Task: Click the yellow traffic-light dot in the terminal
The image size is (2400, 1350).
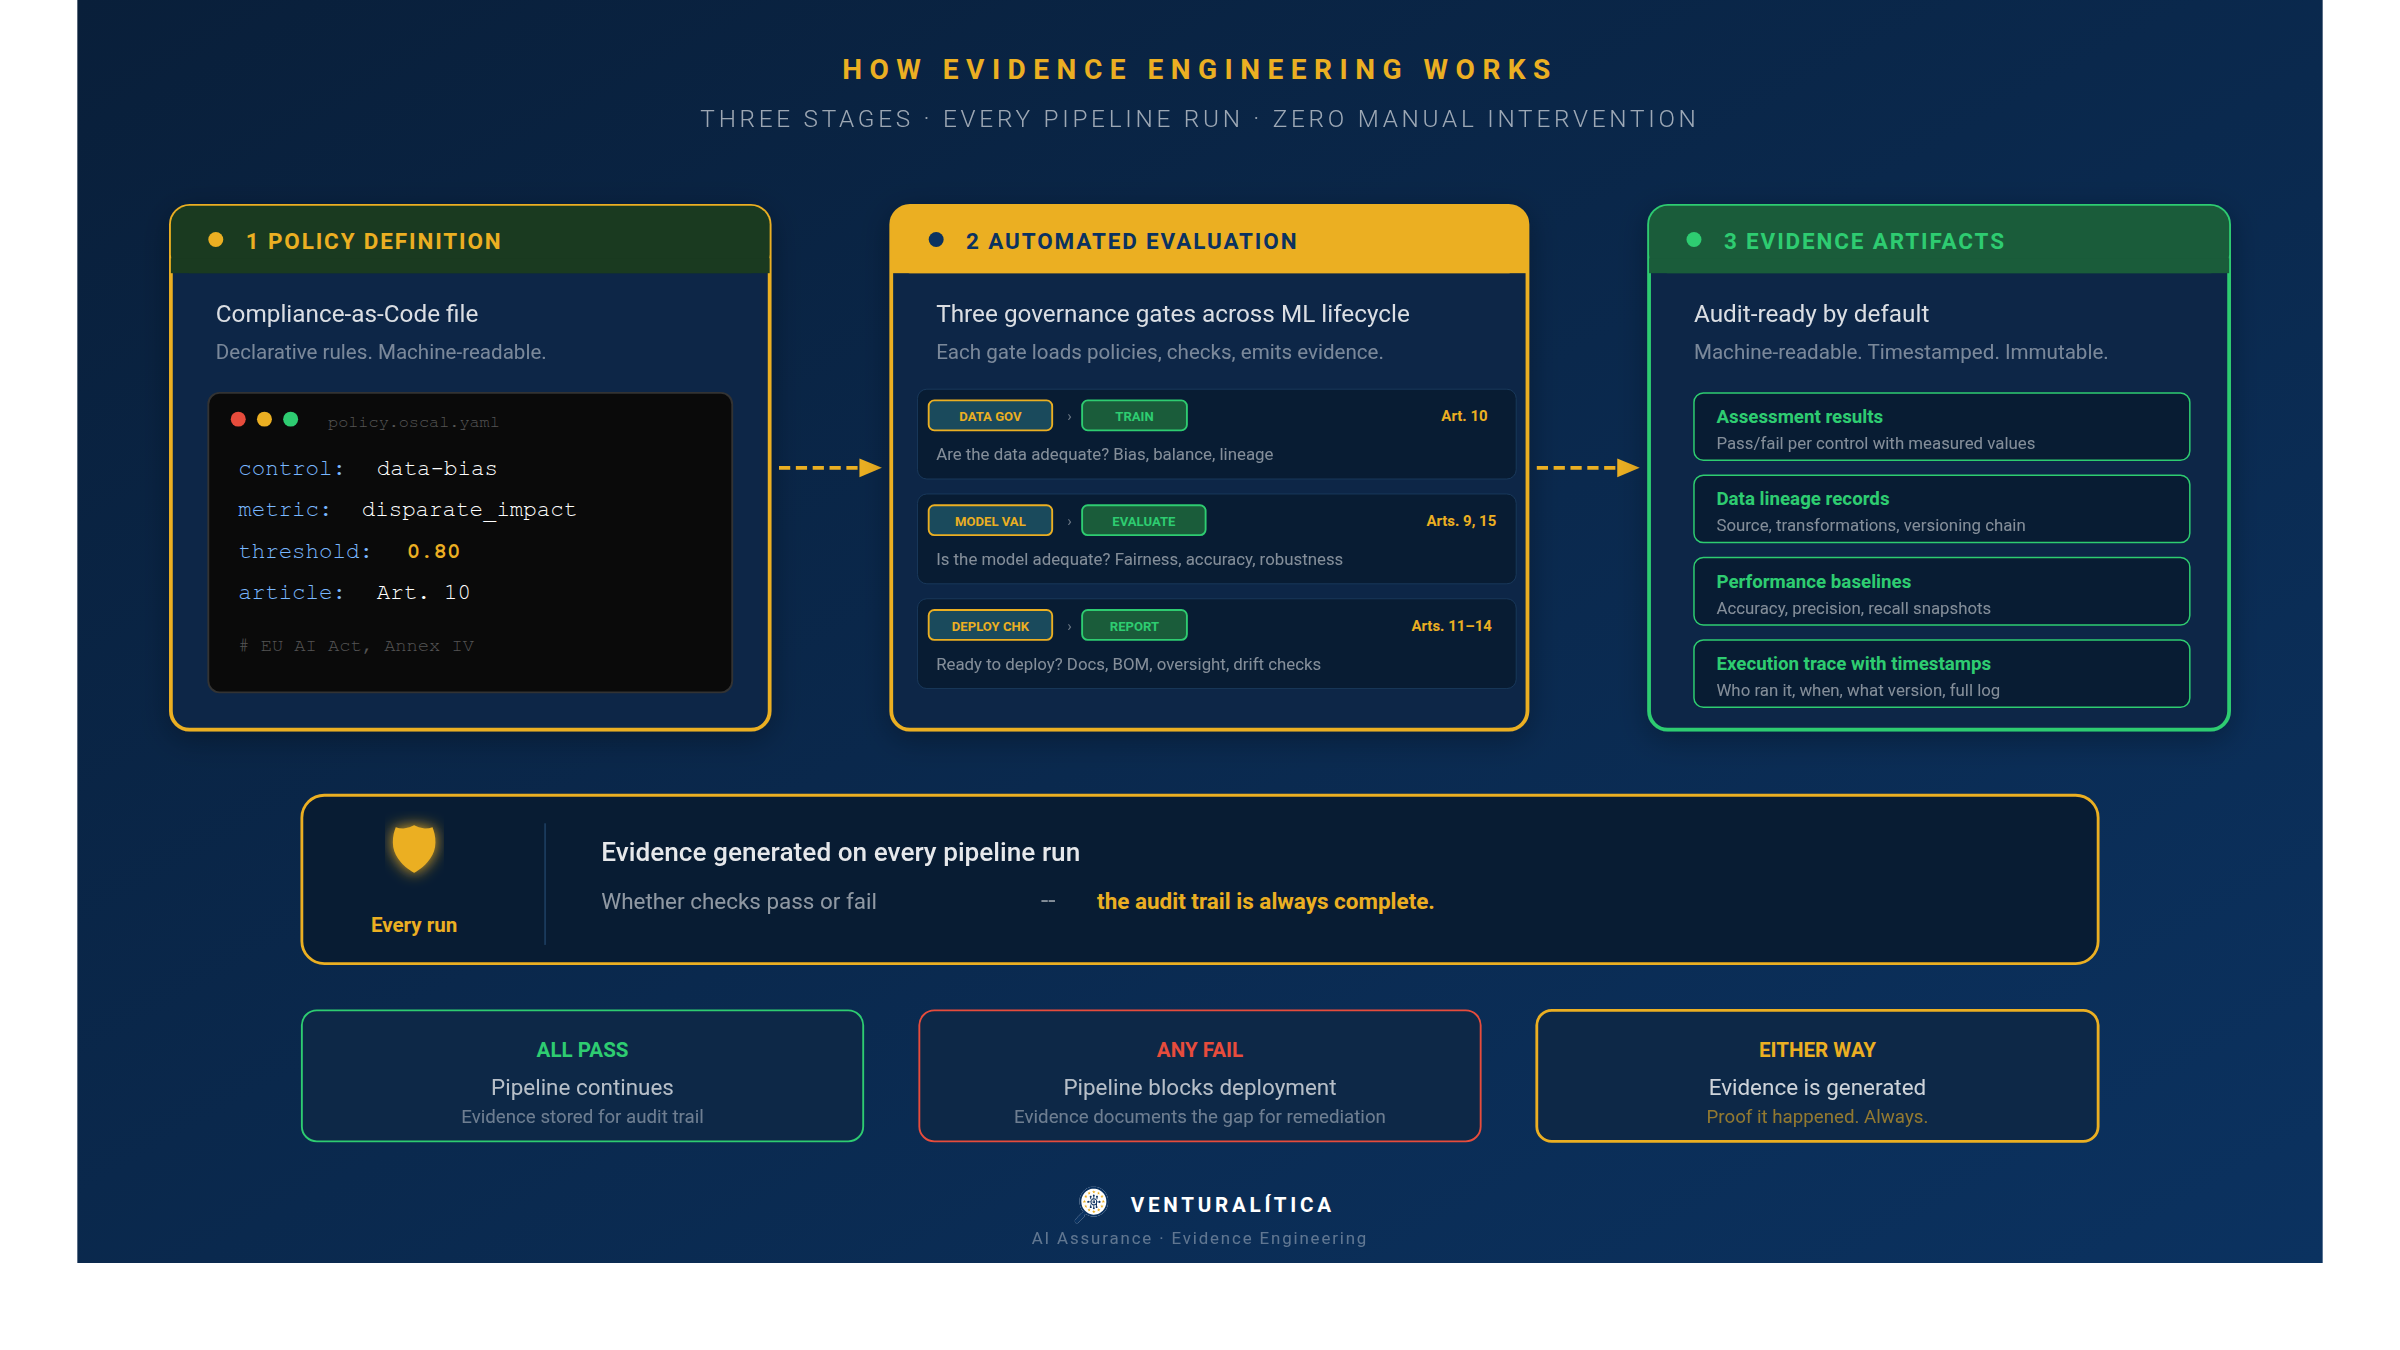Action: [264, 421]
